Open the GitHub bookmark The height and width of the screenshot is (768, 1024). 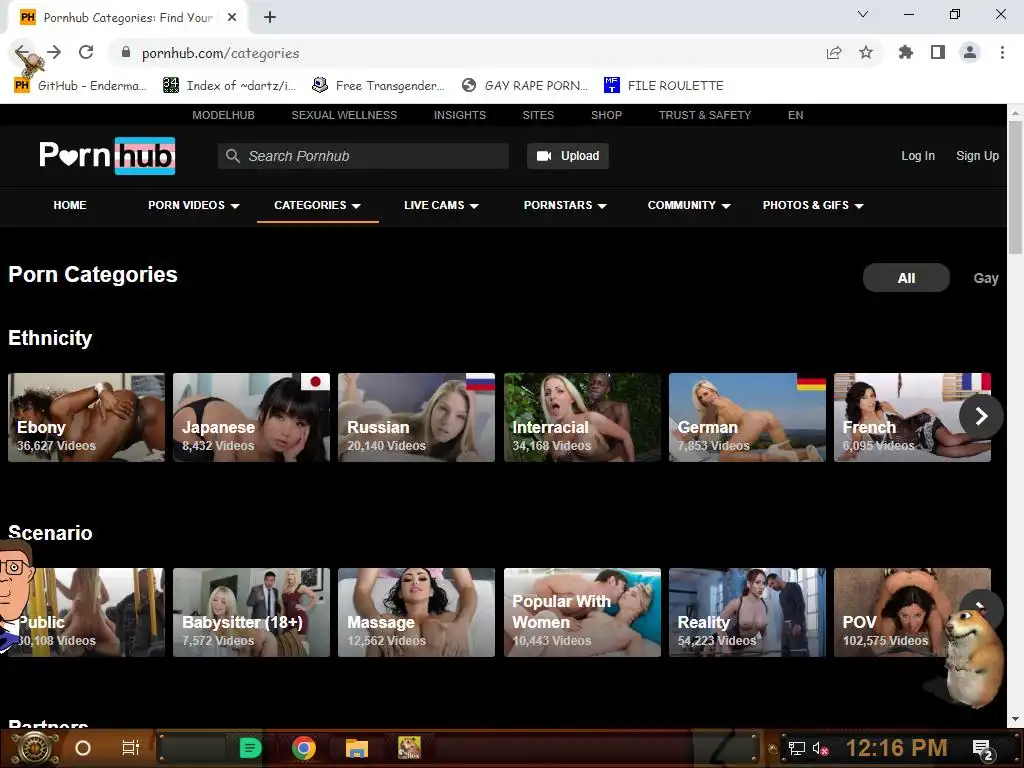[80, 86]
